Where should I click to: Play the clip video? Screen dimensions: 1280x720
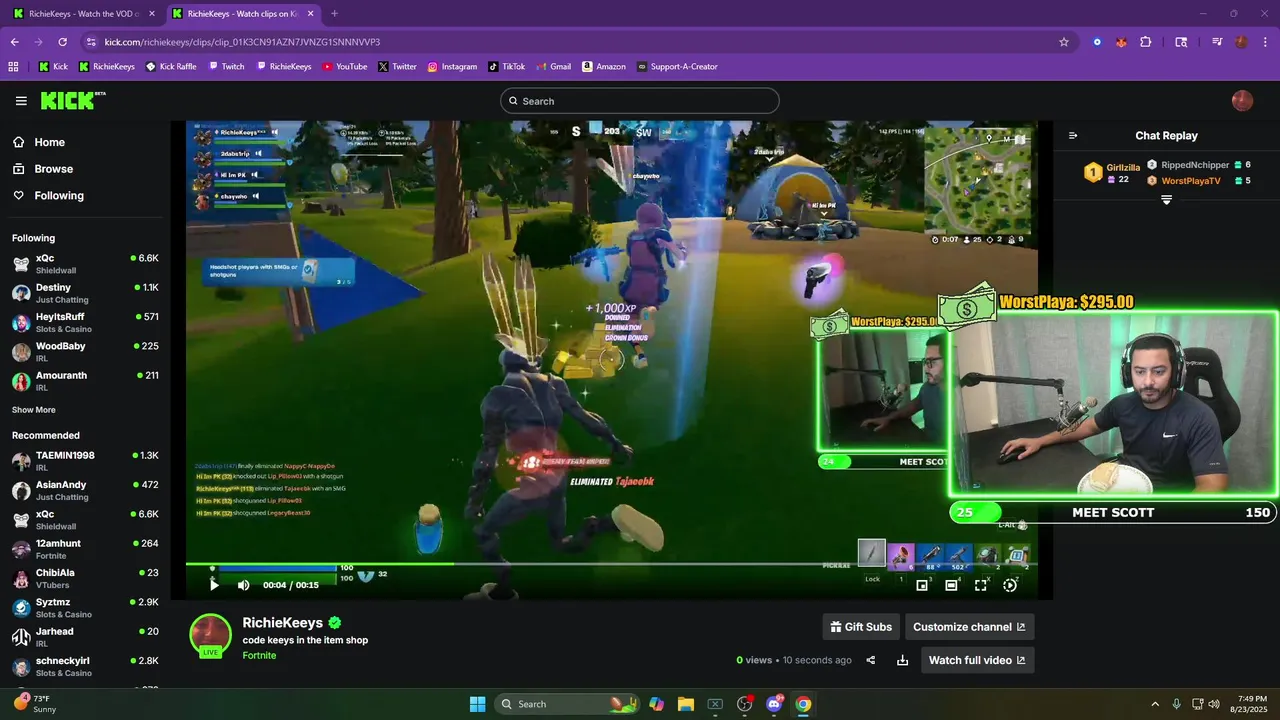point(213,585)
